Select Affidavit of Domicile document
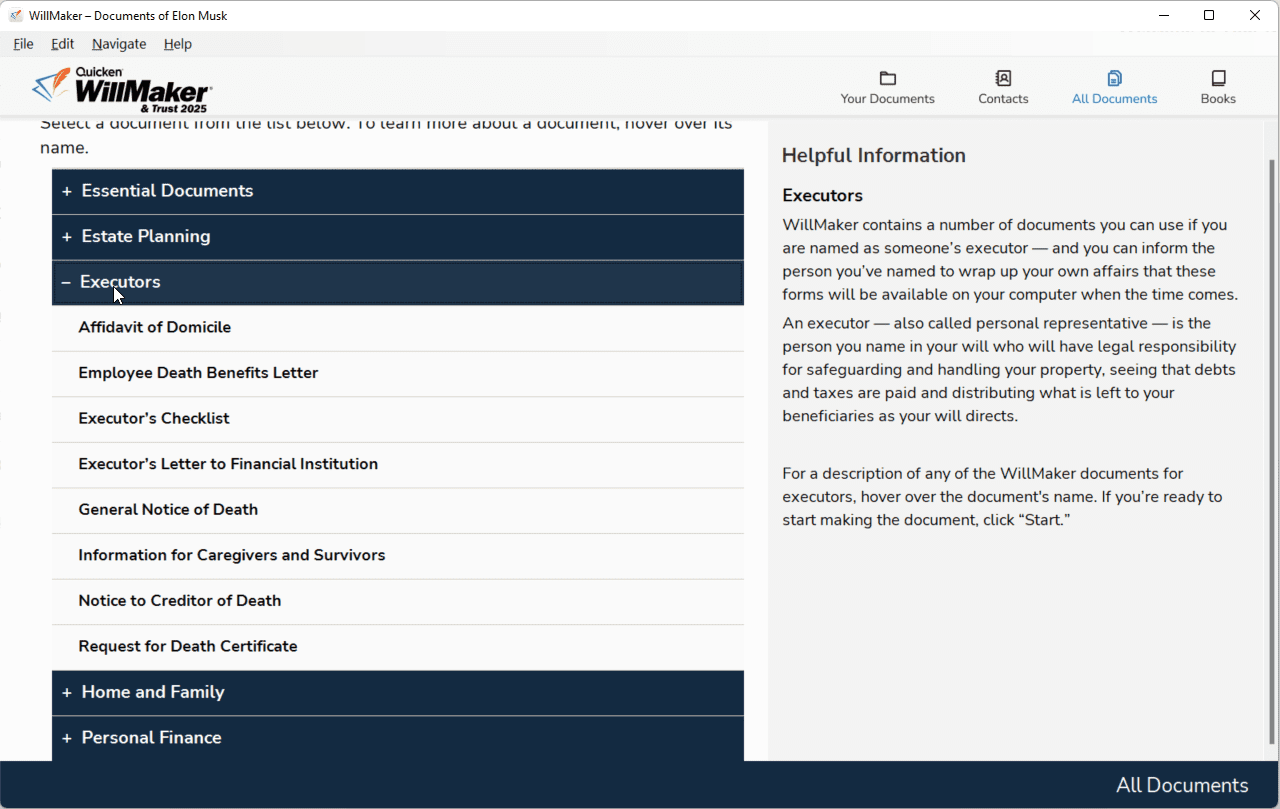Screen dimensions: 1280x809 click(x=155, y=328)
